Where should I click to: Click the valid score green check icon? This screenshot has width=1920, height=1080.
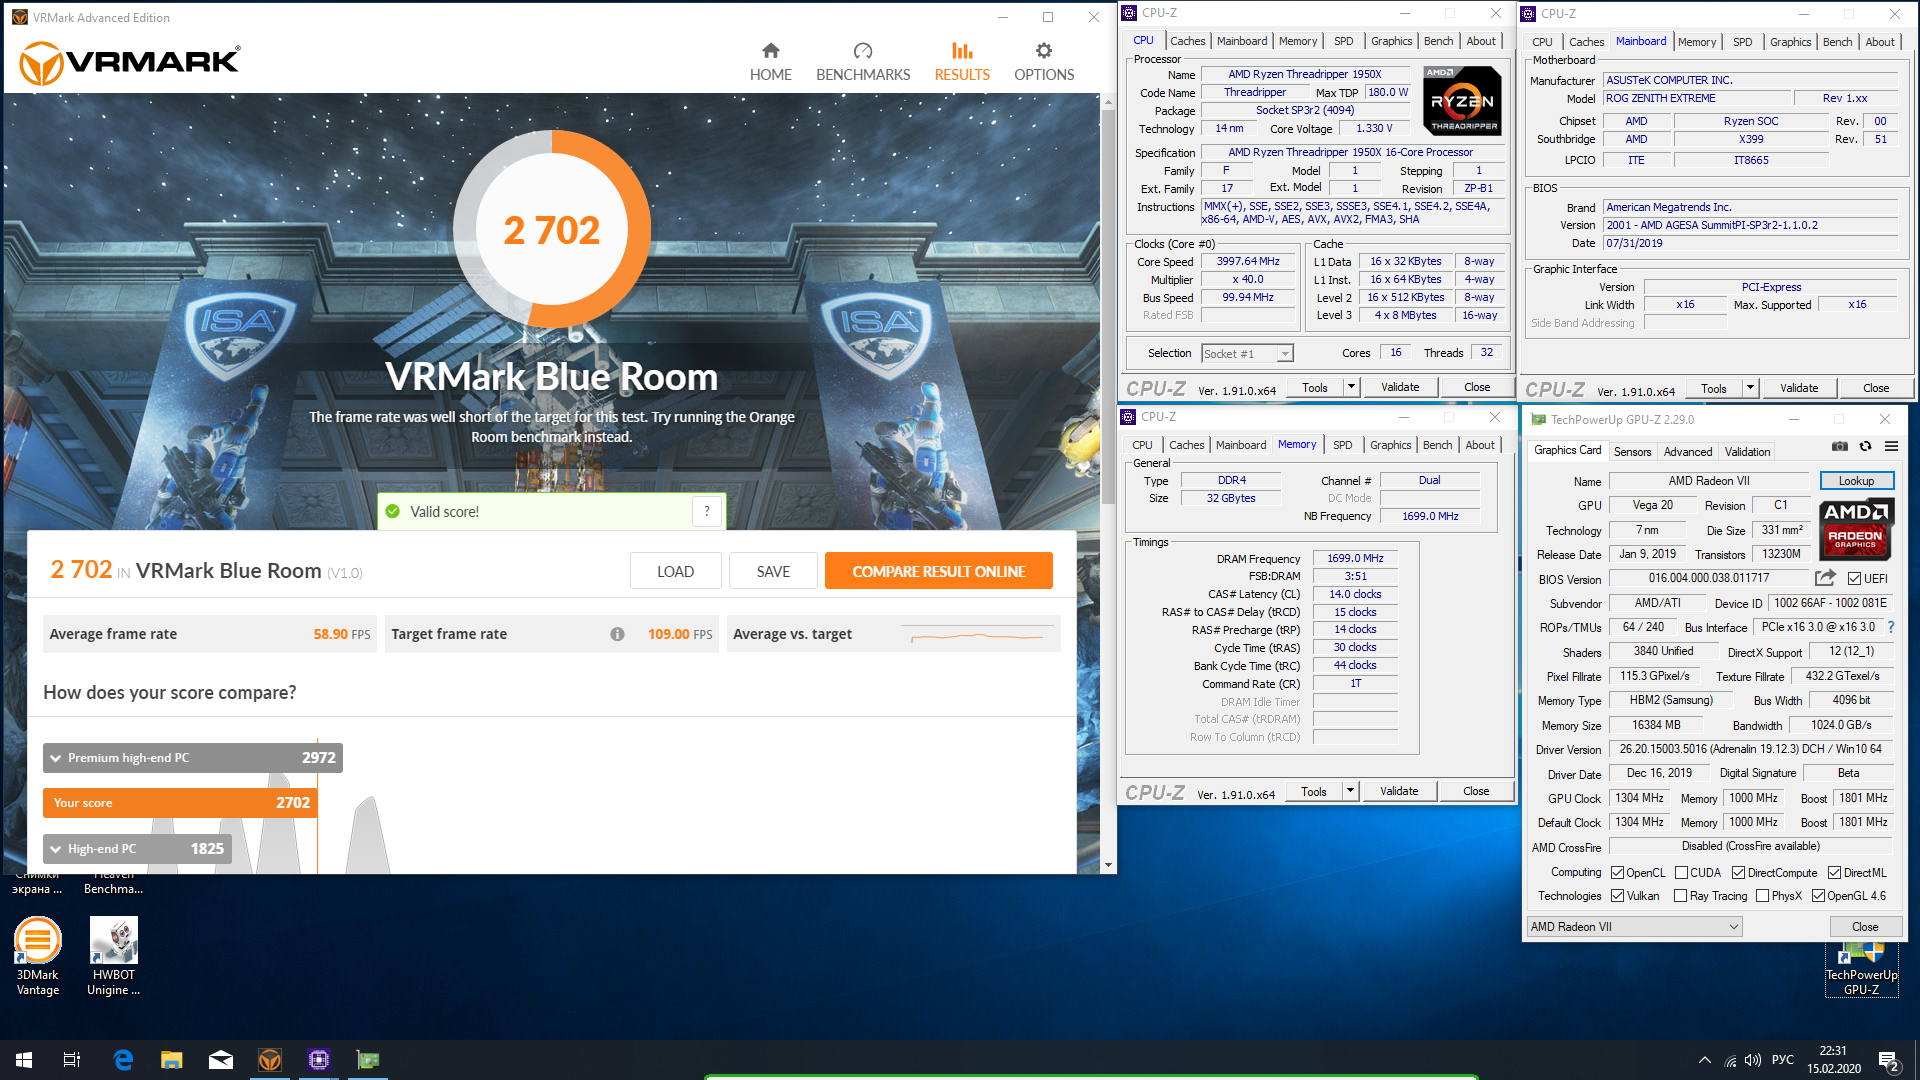[x=393, y=511]
